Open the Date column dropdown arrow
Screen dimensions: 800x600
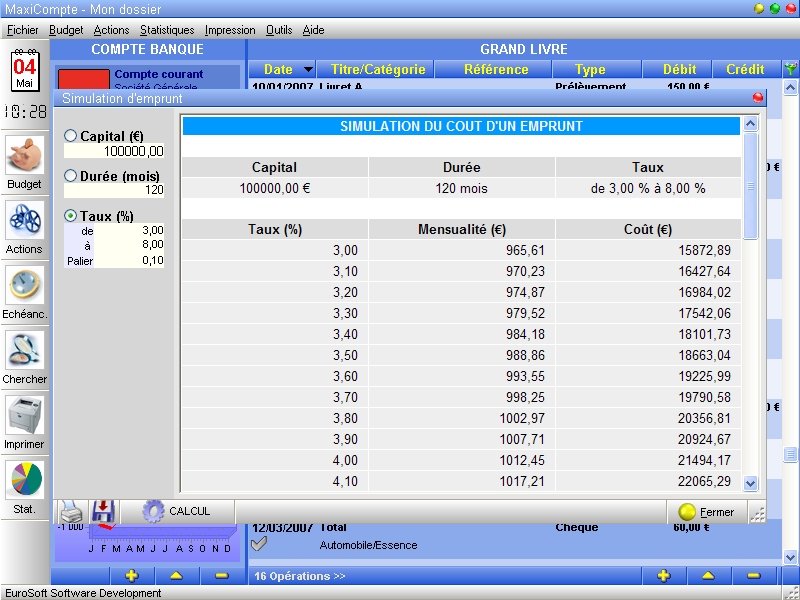(307, 70)
